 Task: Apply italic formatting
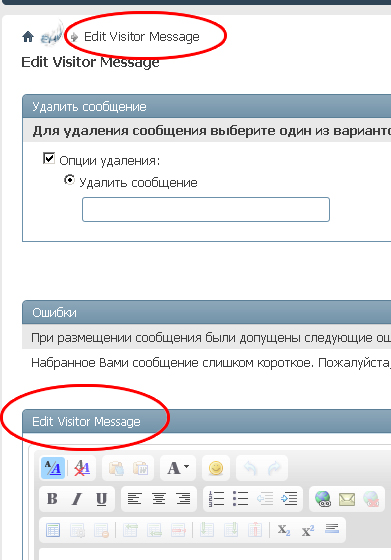click(76, 499)
